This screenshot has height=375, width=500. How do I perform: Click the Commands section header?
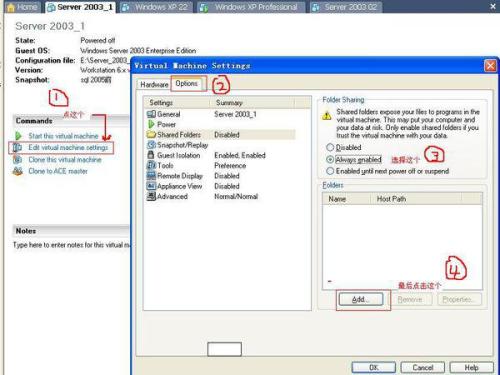pyautogui.click(x=71, y=120)
